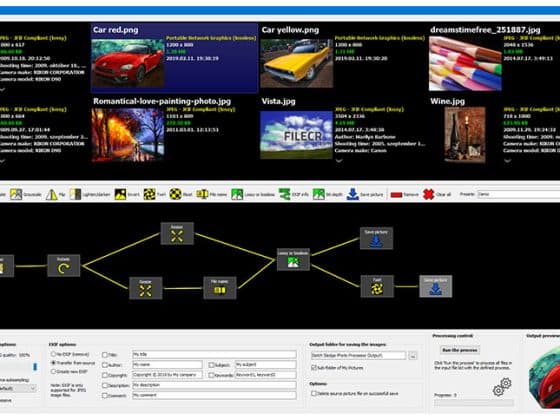Select the Twirl effect icon in toolbar
The height and width of the screenshot is (420, 560).
pos(149,194)
